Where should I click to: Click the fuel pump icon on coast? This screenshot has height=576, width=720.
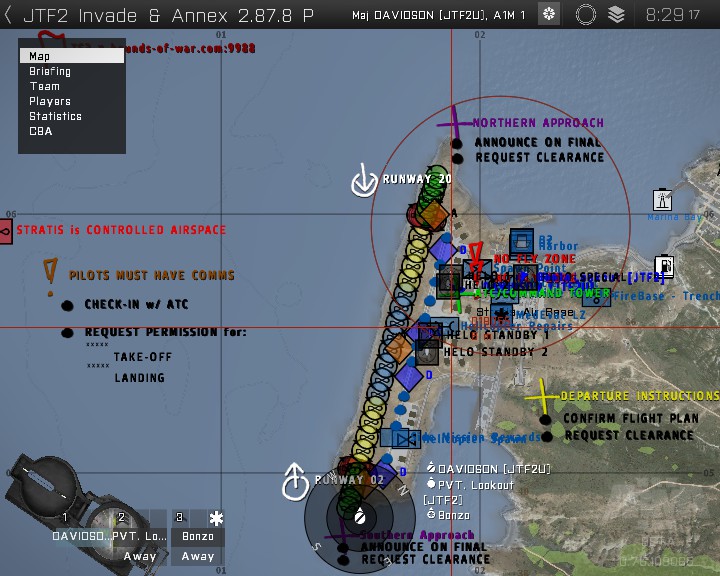pyautogui.click(x=664, y=266)
